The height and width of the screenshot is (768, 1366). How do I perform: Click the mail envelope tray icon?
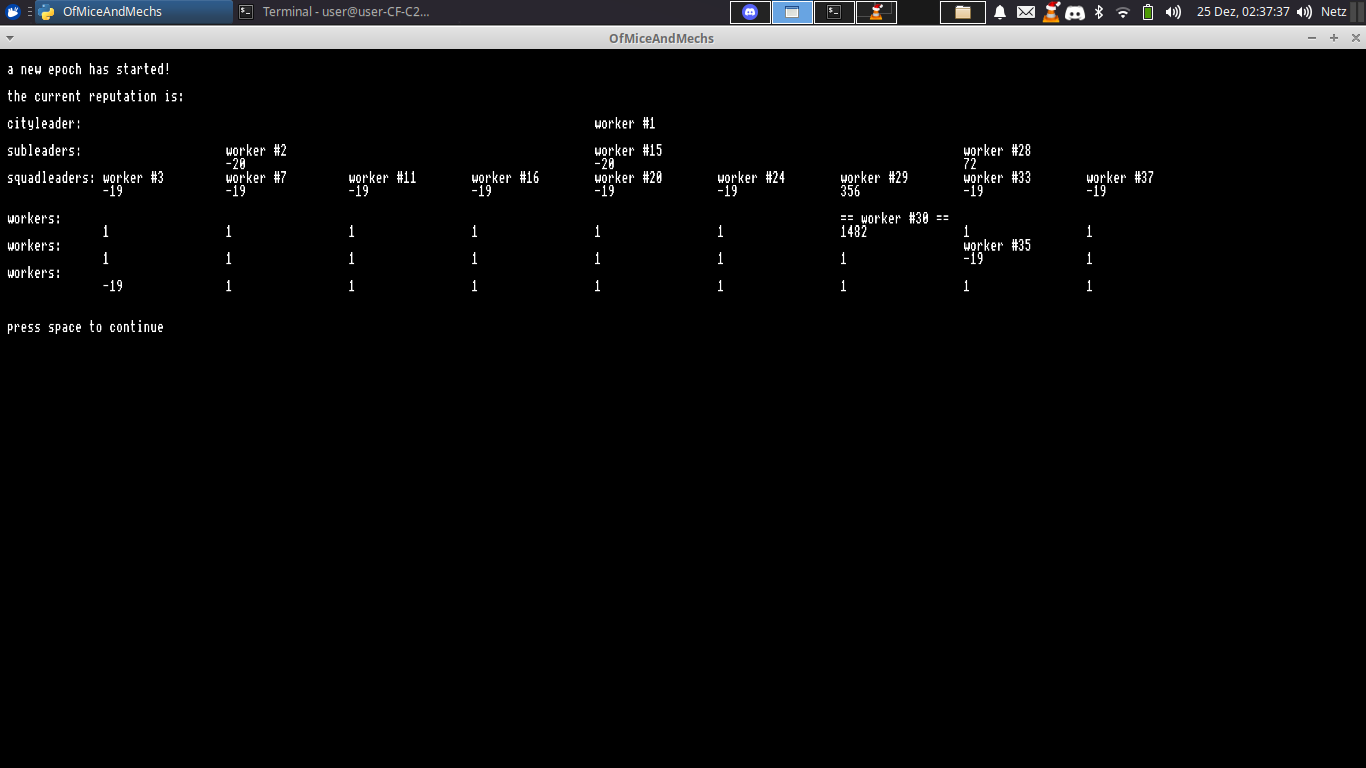(1026, 12)
